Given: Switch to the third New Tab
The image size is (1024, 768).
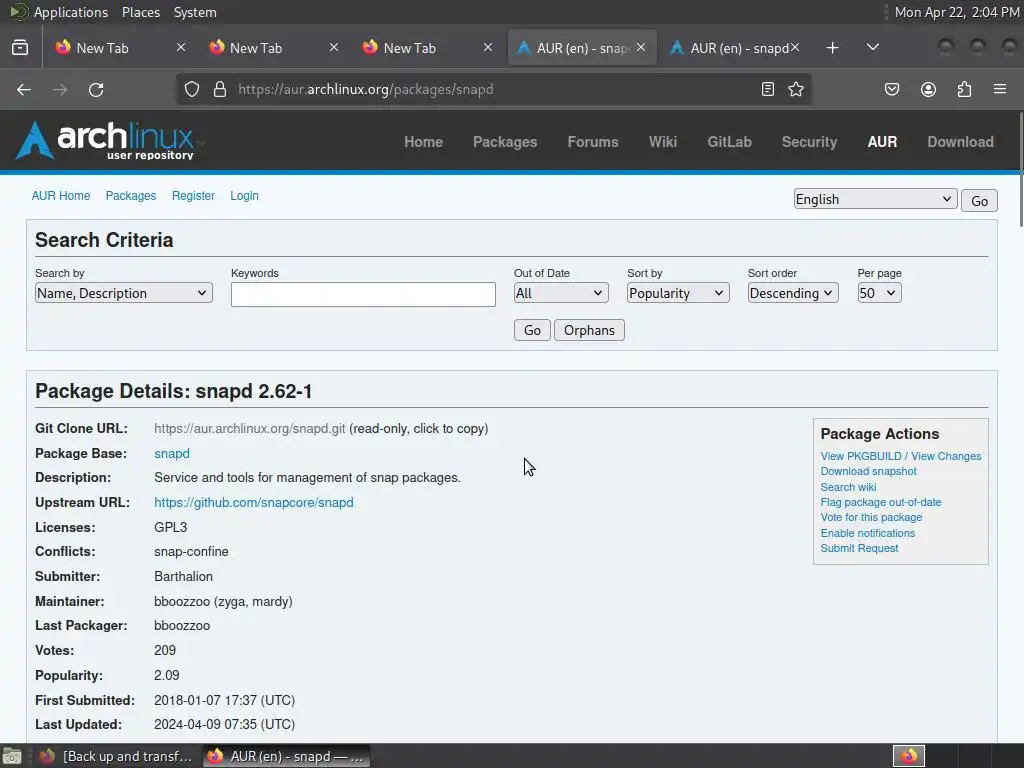Looking at the screenshot, I should [x=409, y=48].
